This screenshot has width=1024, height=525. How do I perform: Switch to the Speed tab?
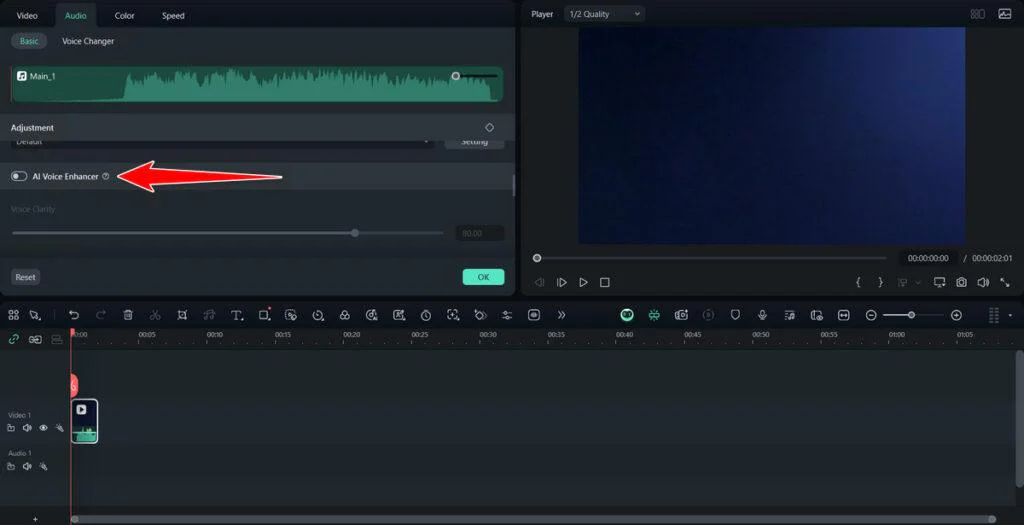tap(173, 15)
